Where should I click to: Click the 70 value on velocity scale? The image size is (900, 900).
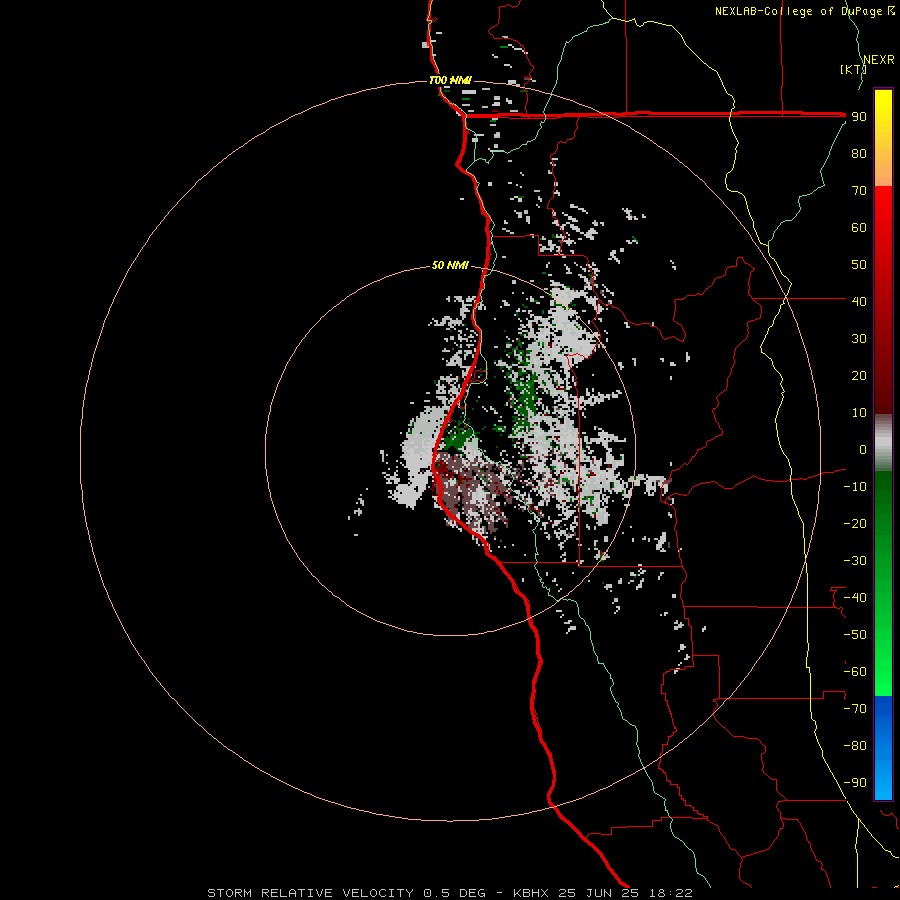pyautogui.click(x=859, y=191)
